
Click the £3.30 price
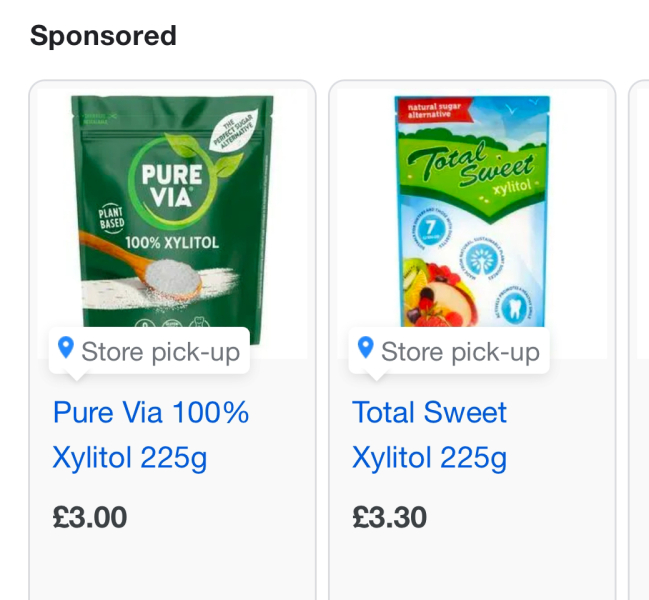click(x=390, y=517)
